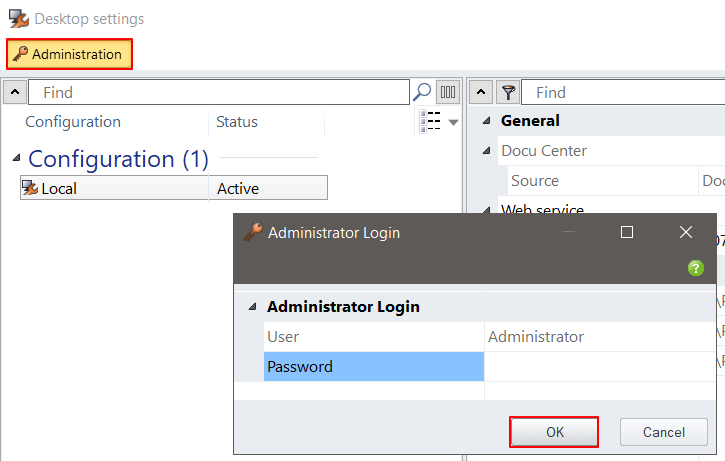Collapse the Configuration (1) group

coord(16,159)
